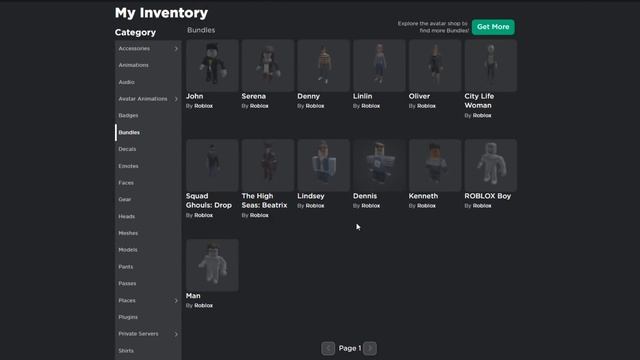Click the Get More button
Image resolution: width=640 pixels, height=360 pixels.
point(493,27)
